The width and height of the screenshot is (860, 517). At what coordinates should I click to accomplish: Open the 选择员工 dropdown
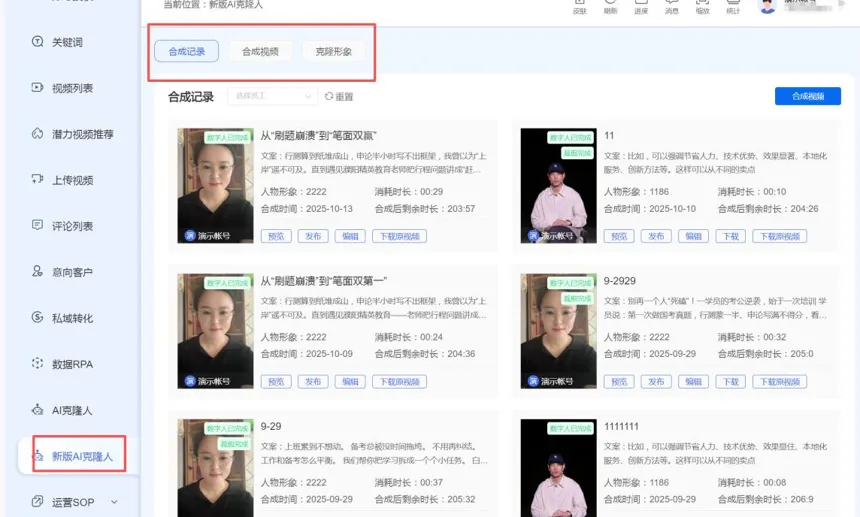pyautogui.click(x=273, y=96)
